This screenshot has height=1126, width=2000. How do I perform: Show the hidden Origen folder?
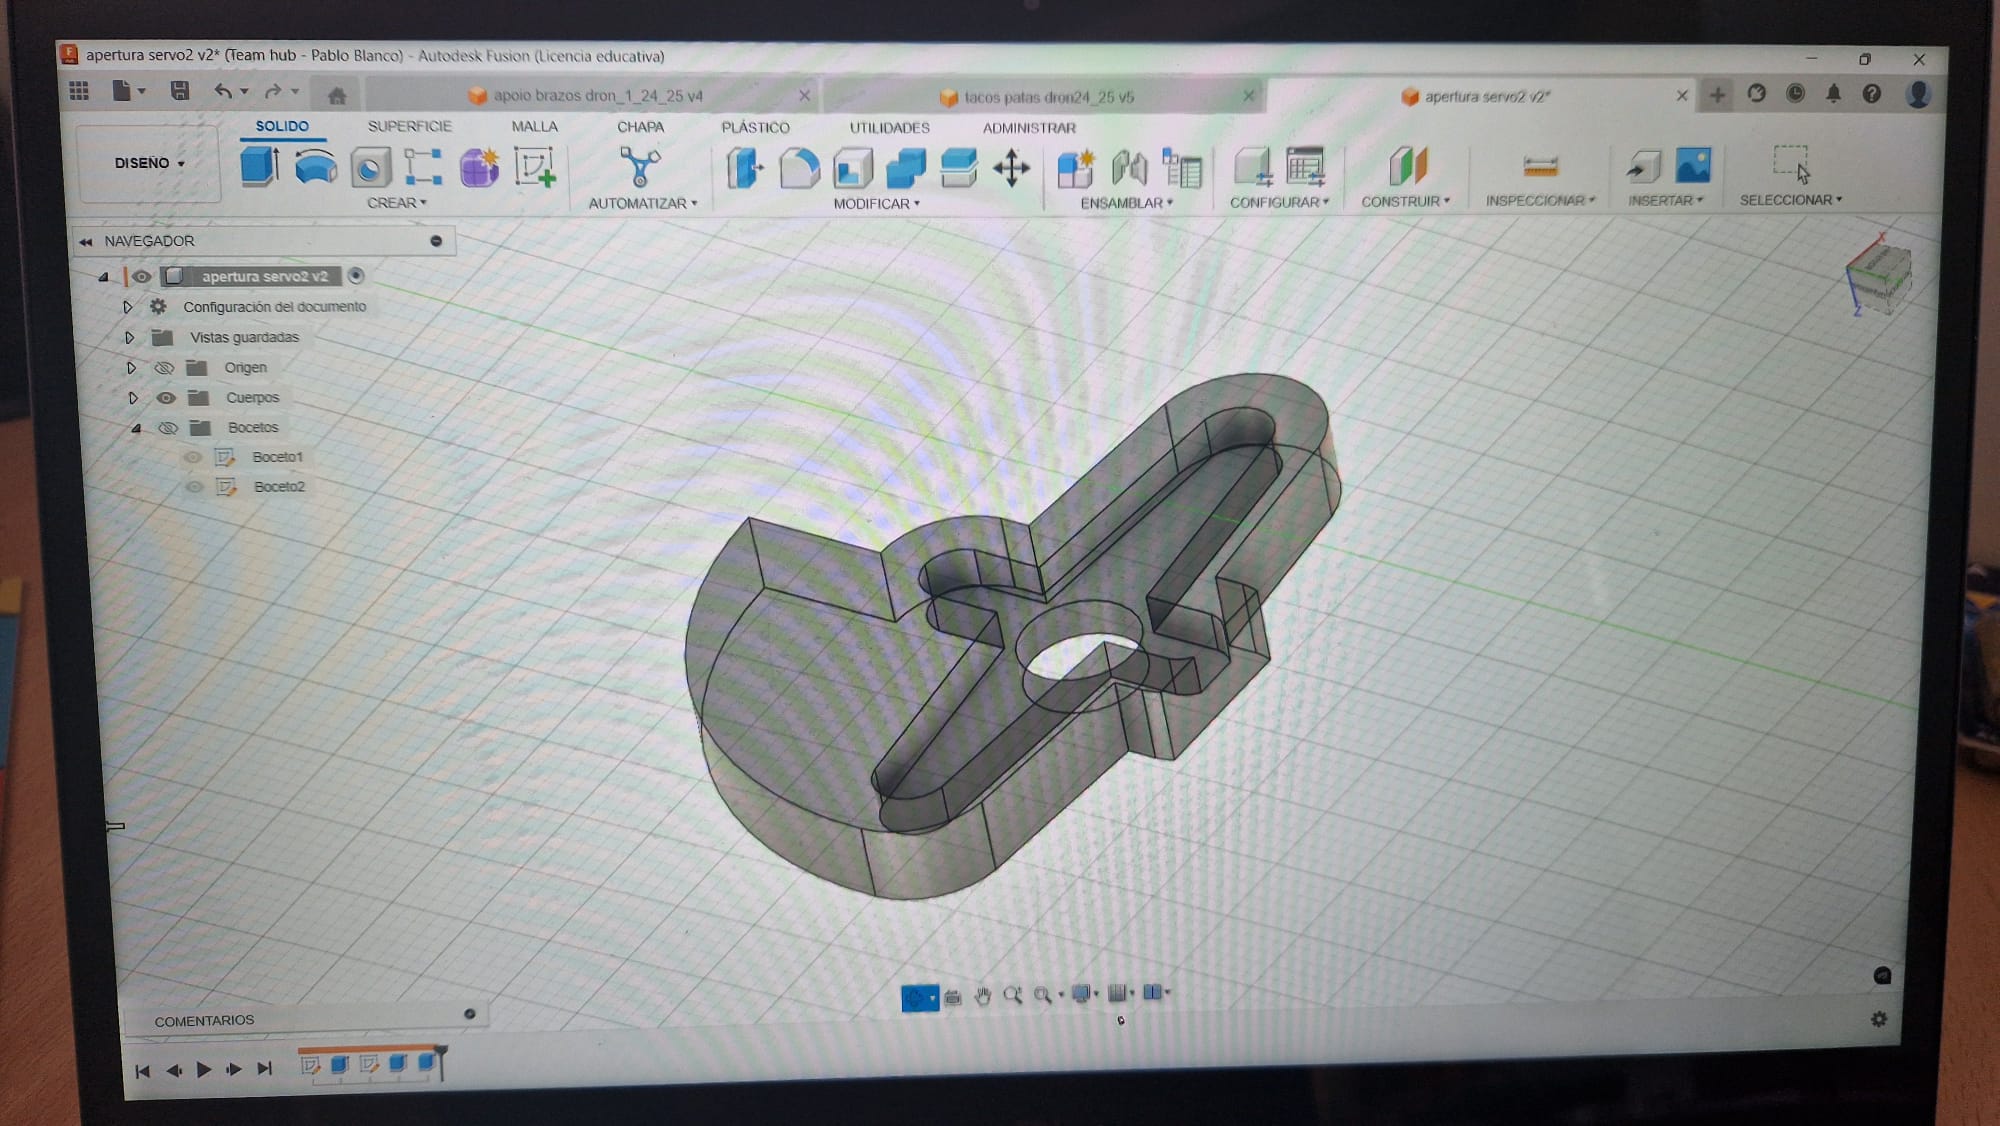[164, 368]
